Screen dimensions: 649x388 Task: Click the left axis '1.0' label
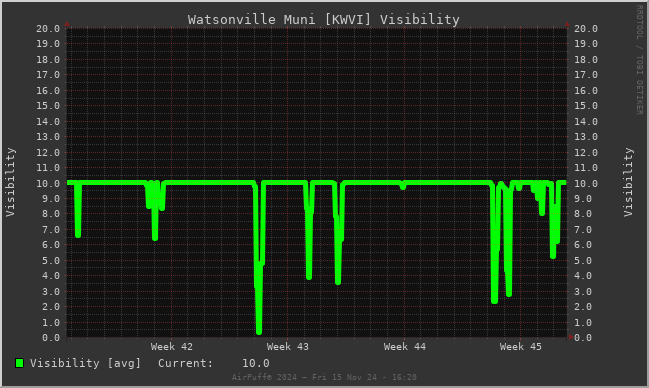coord(51,323)
